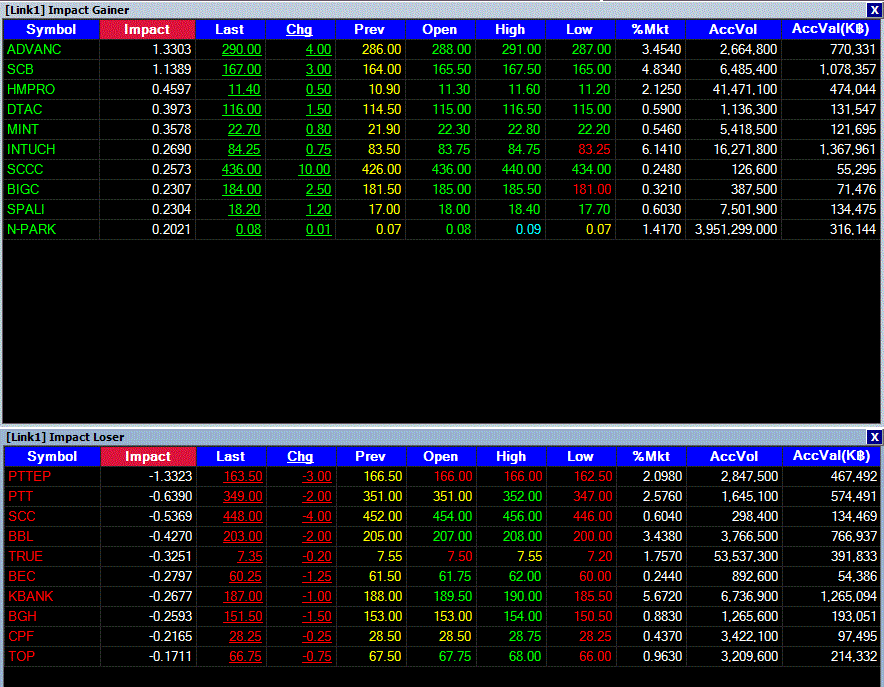Click TRUE AccVol 53,537,300

746,556
